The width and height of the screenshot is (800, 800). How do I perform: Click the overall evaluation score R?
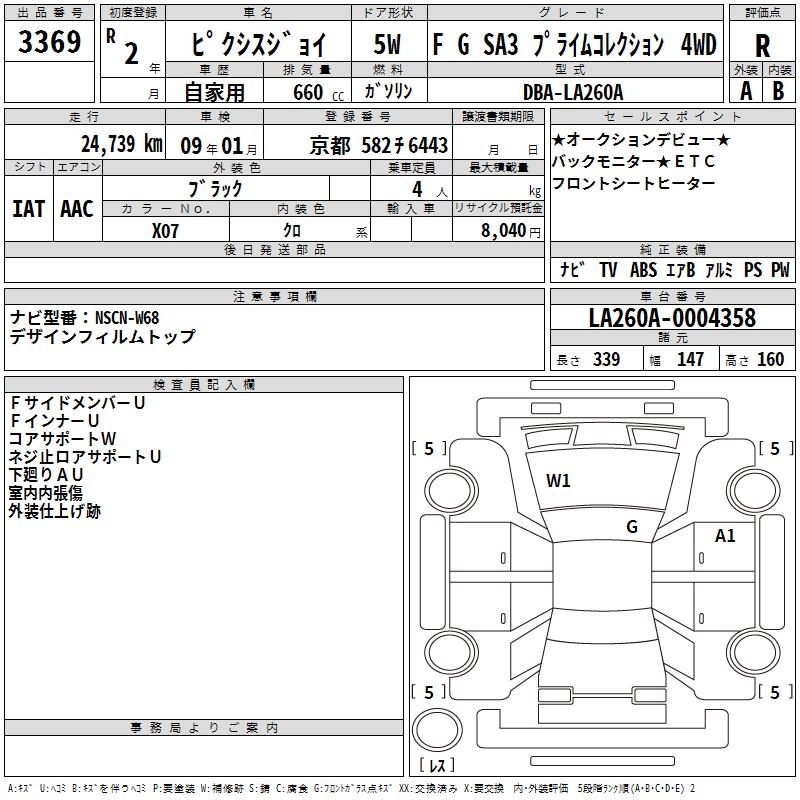click(762, 46)
